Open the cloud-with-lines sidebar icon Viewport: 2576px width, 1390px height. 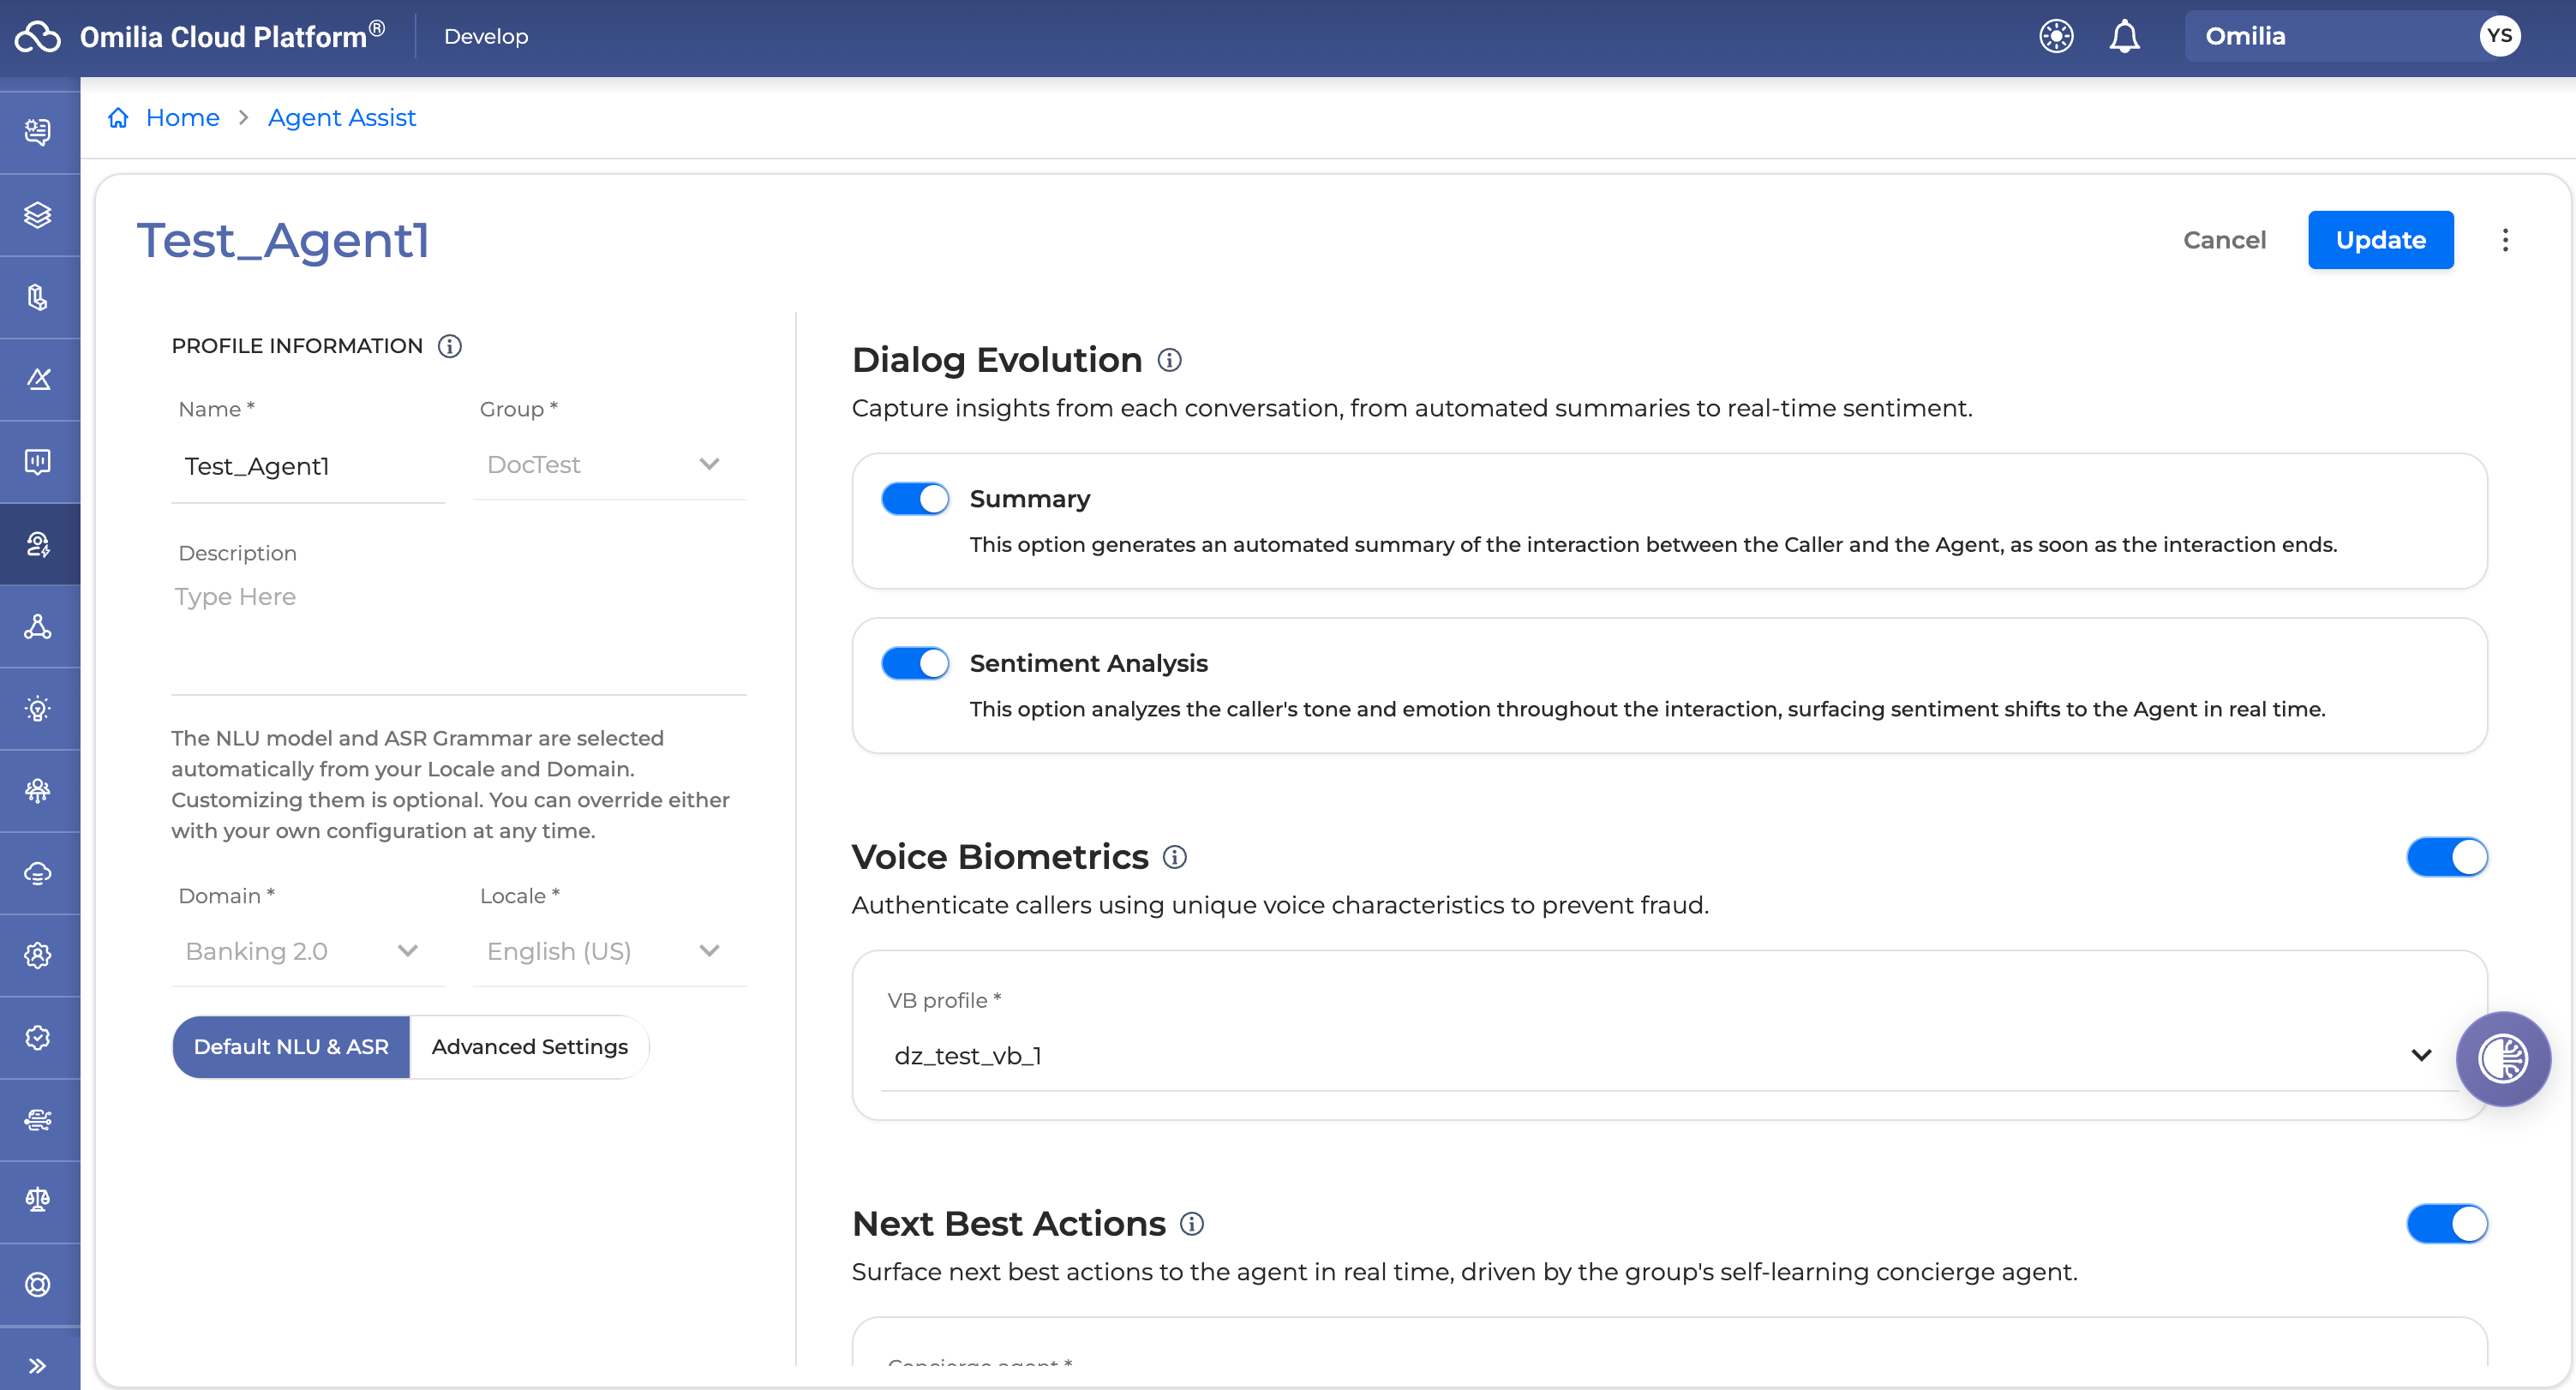click(38, 873)
